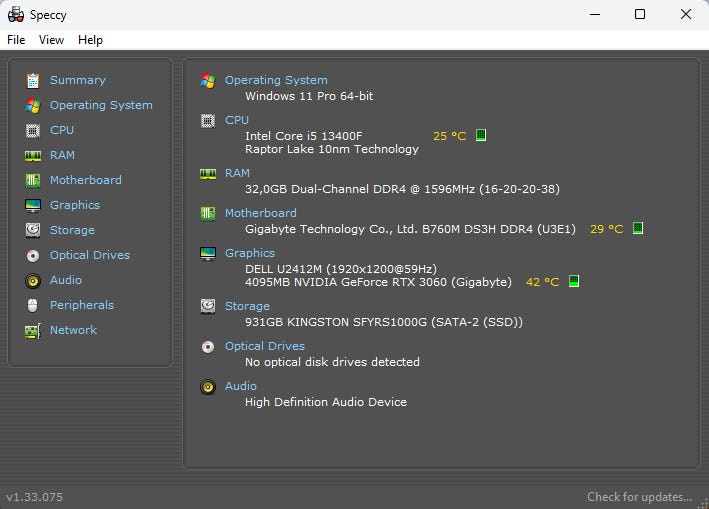Click the Check for updates link
Viewport: 709px width, 509px height.
(639, 497)
